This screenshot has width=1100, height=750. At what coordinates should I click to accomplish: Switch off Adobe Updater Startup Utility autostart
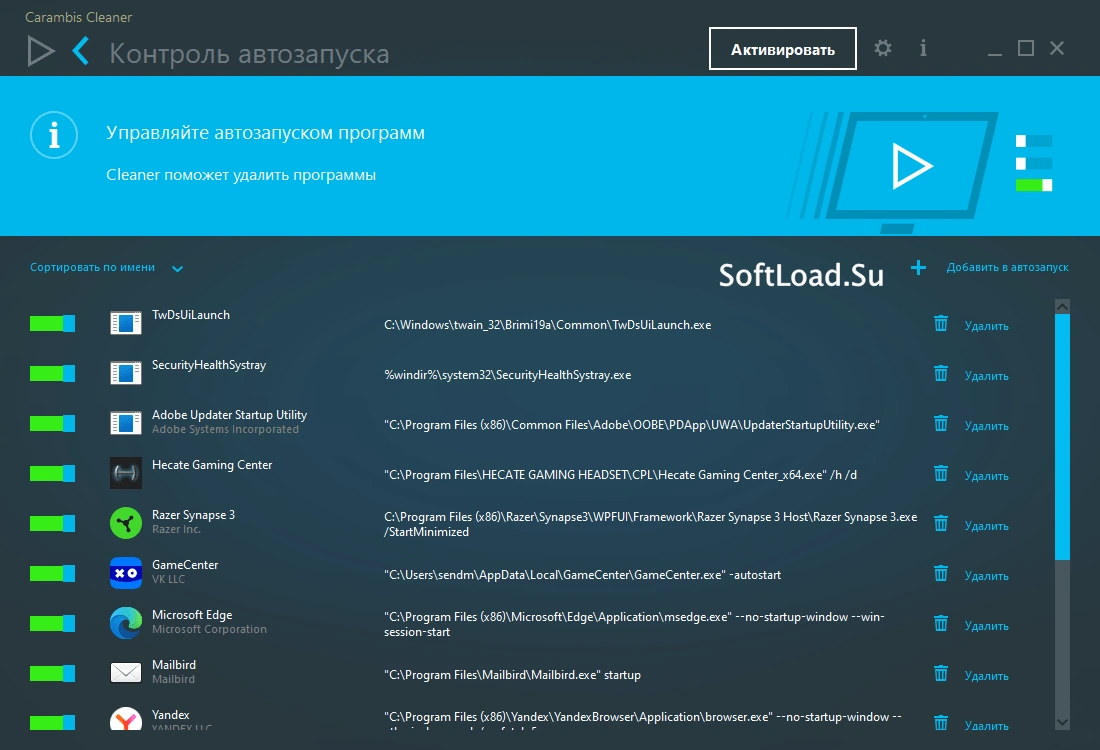[x=53, y=423]
